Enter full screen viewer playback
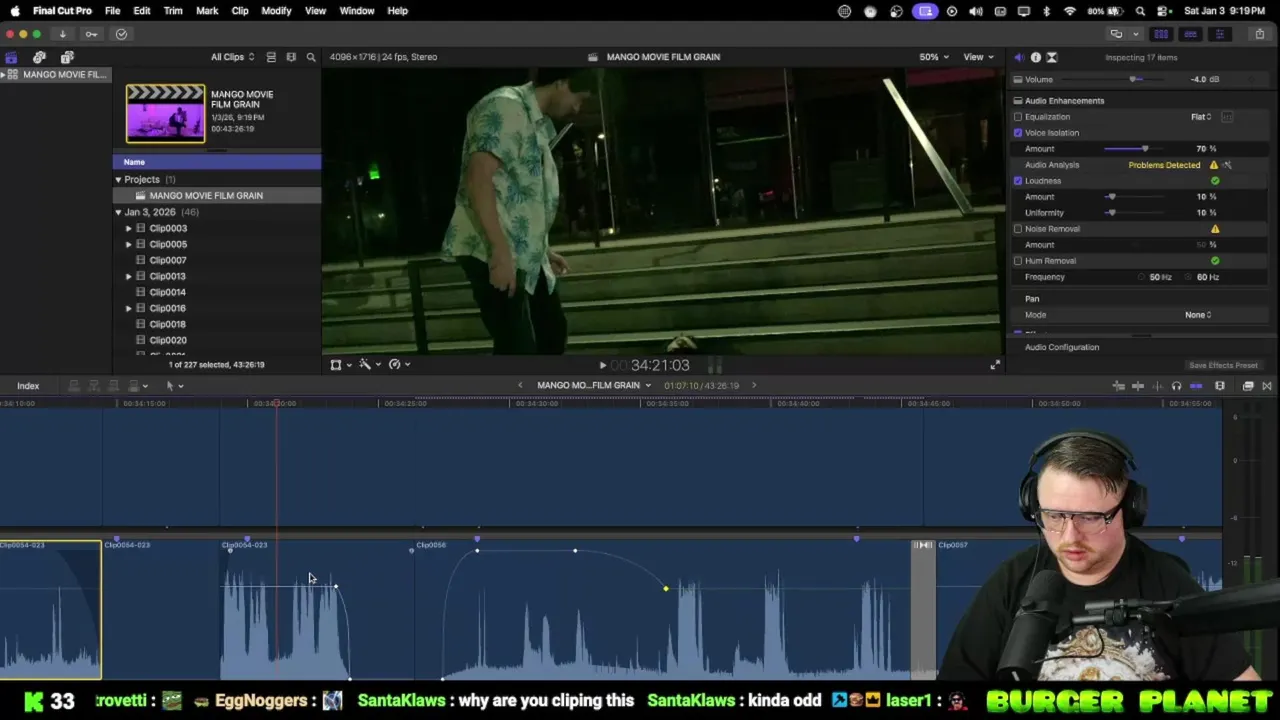Screen dimensions: 1280x720 [x=994, y=365]
